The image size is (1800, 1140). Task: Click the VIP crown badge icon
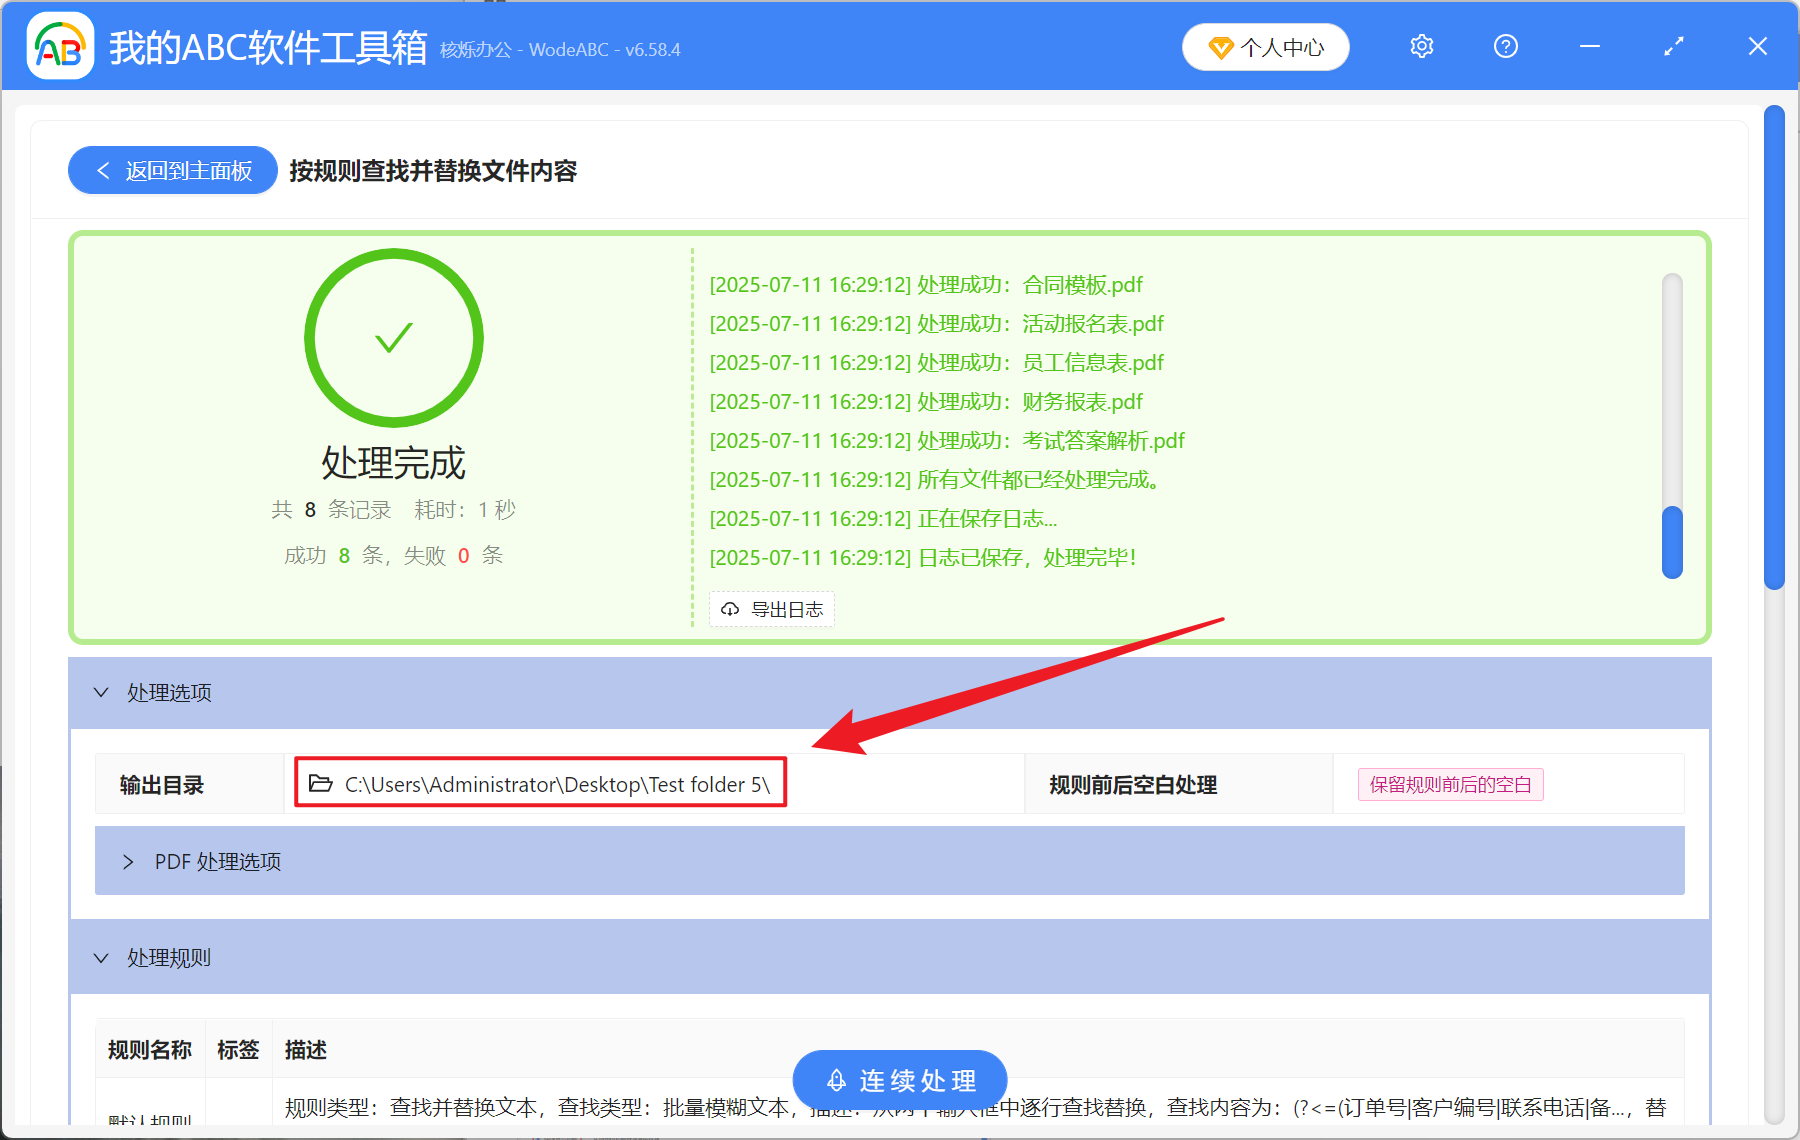1220,47
